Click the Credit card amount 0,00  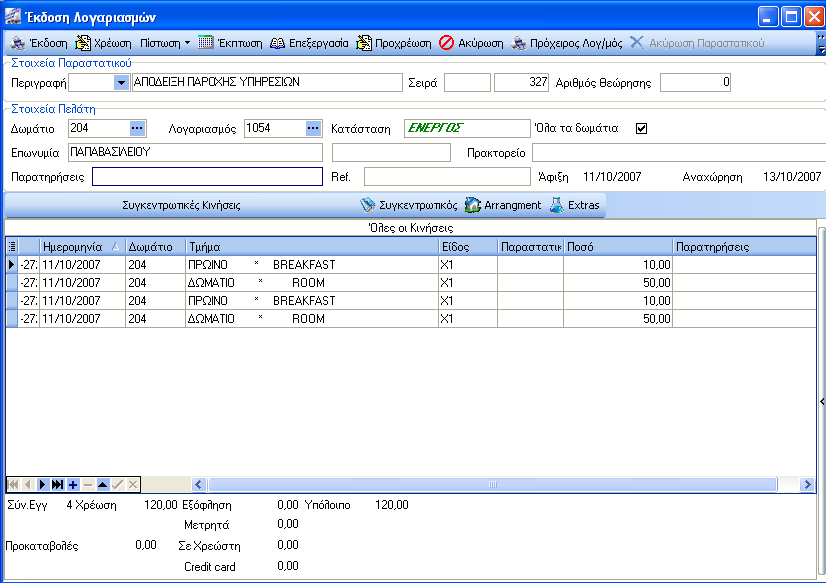pos(288,566)
